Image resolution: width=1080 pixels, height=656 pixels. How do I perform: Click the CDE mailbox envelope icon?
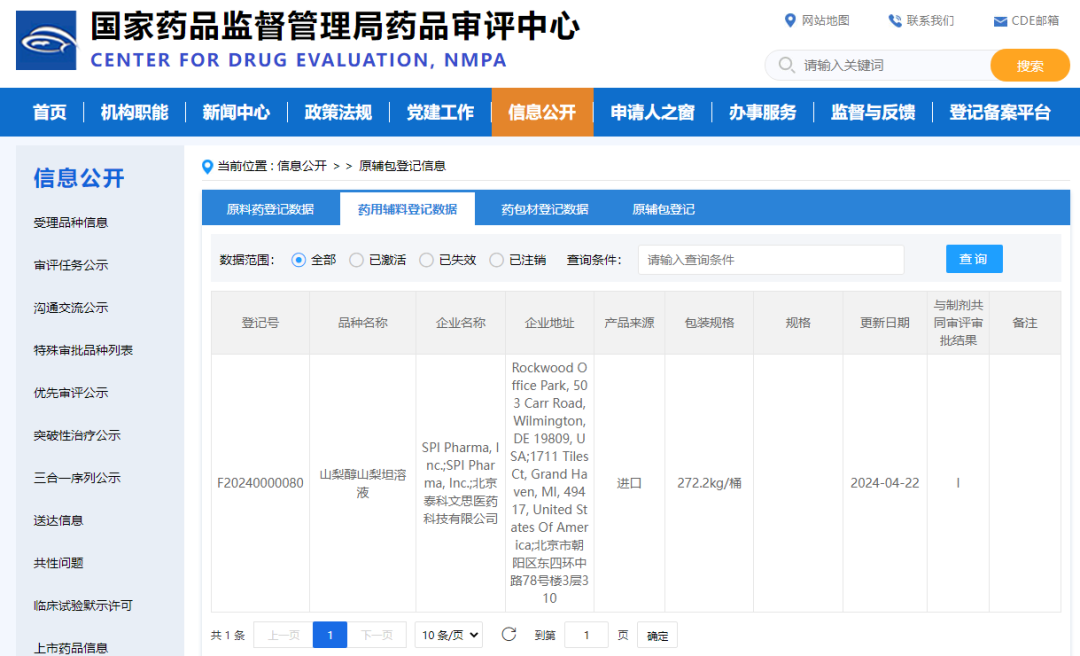click(x=999, y=21)
